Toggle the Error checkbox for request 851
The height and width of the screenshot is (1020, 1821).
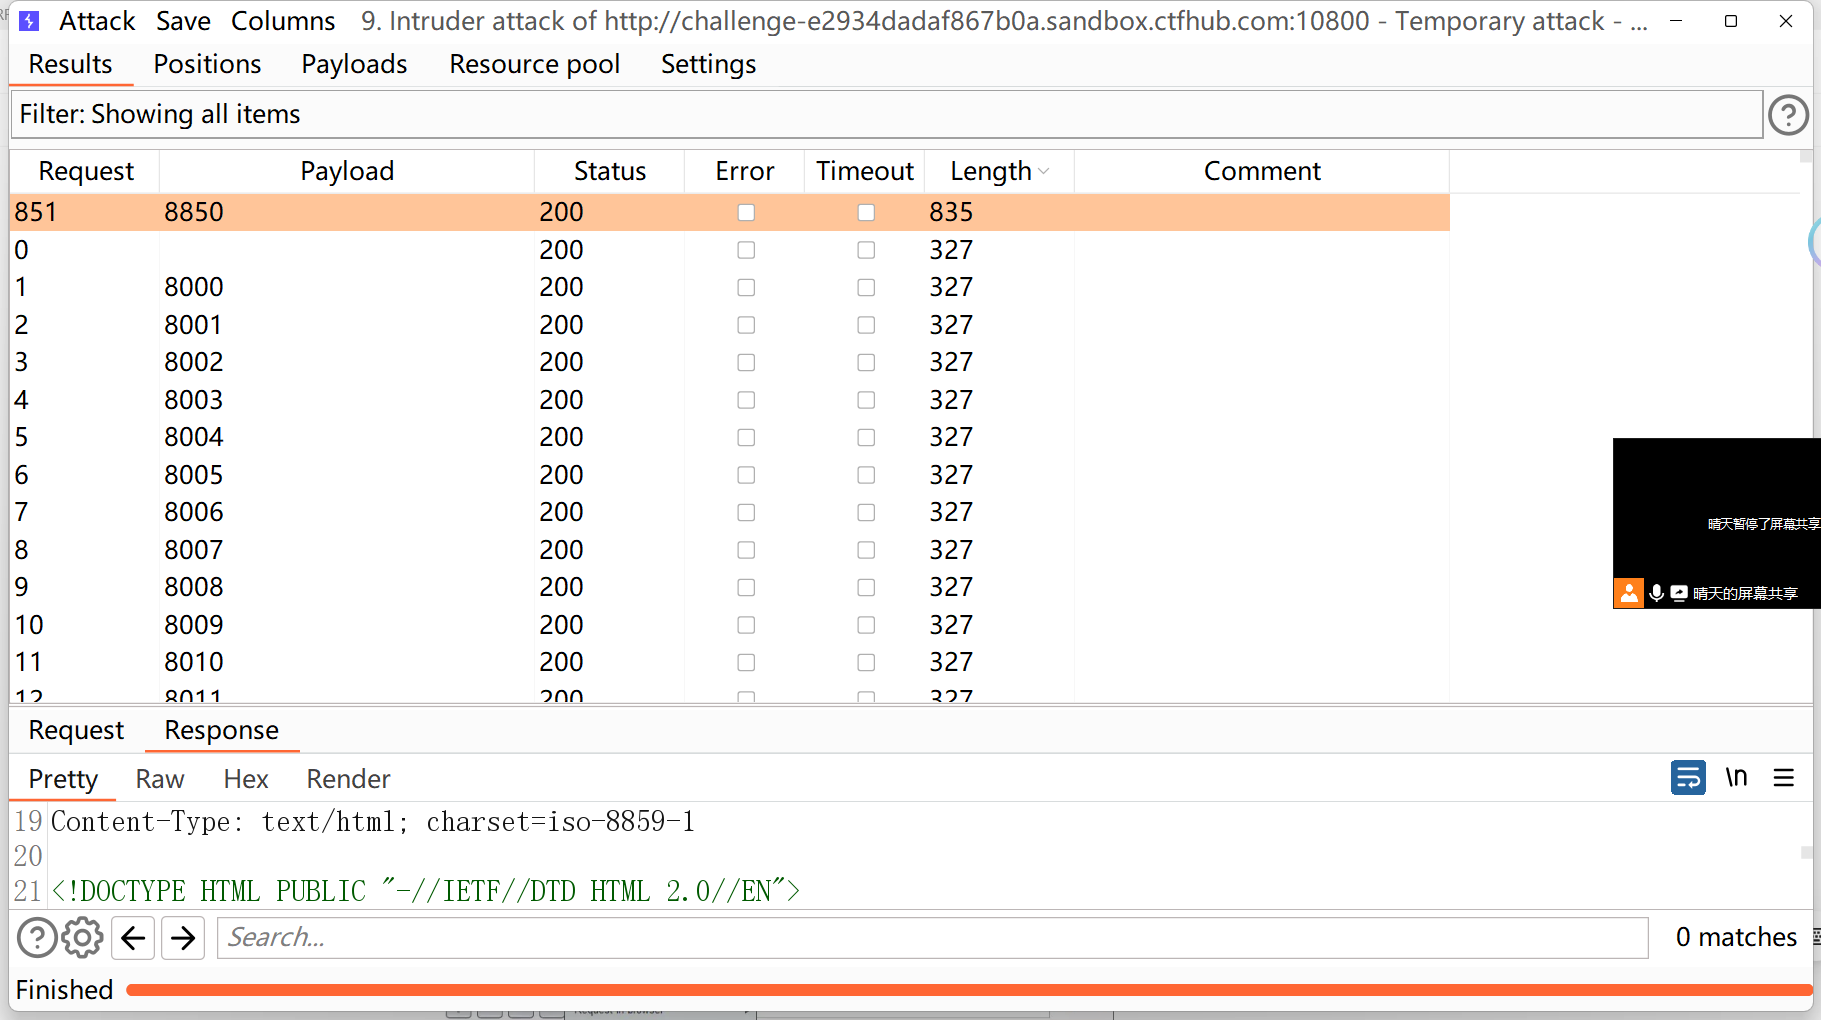point(746,212)
